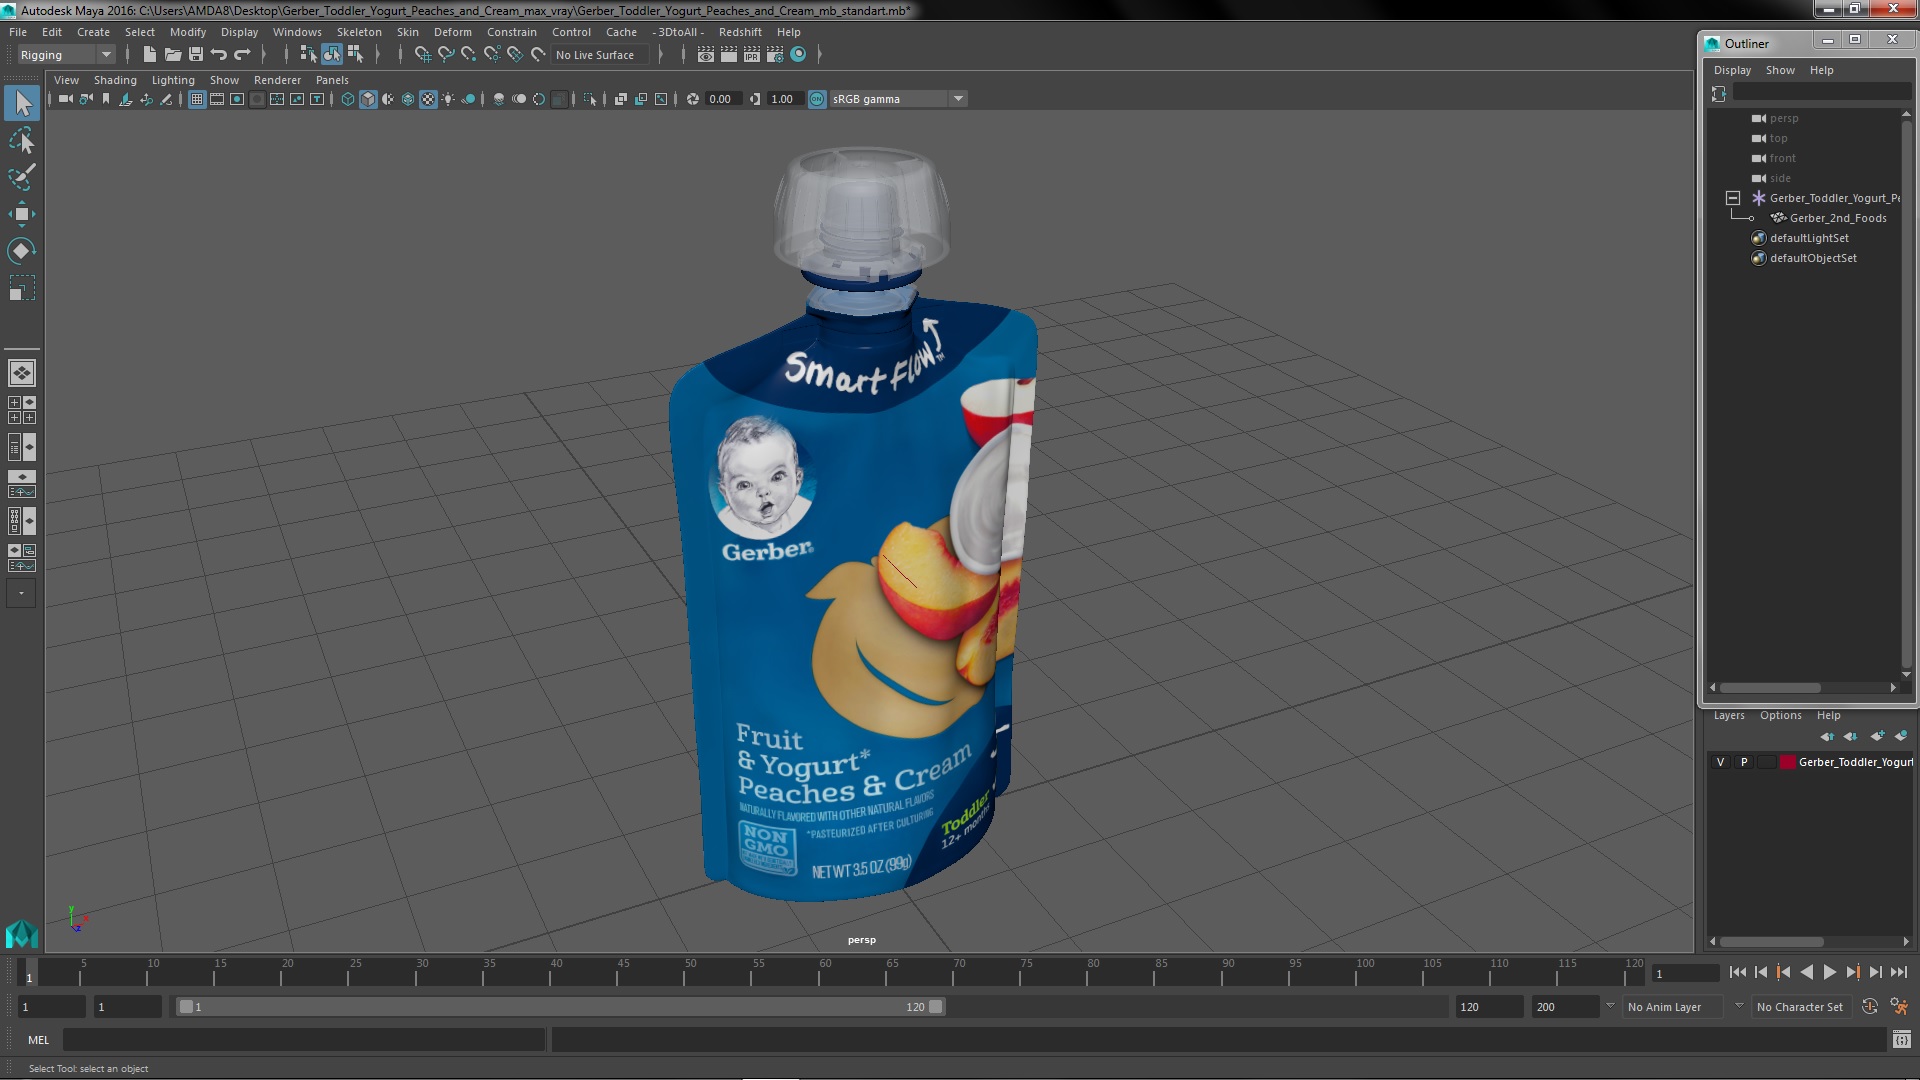
Task: Go to end of playback range
Action: click(x=1898, y=972)
